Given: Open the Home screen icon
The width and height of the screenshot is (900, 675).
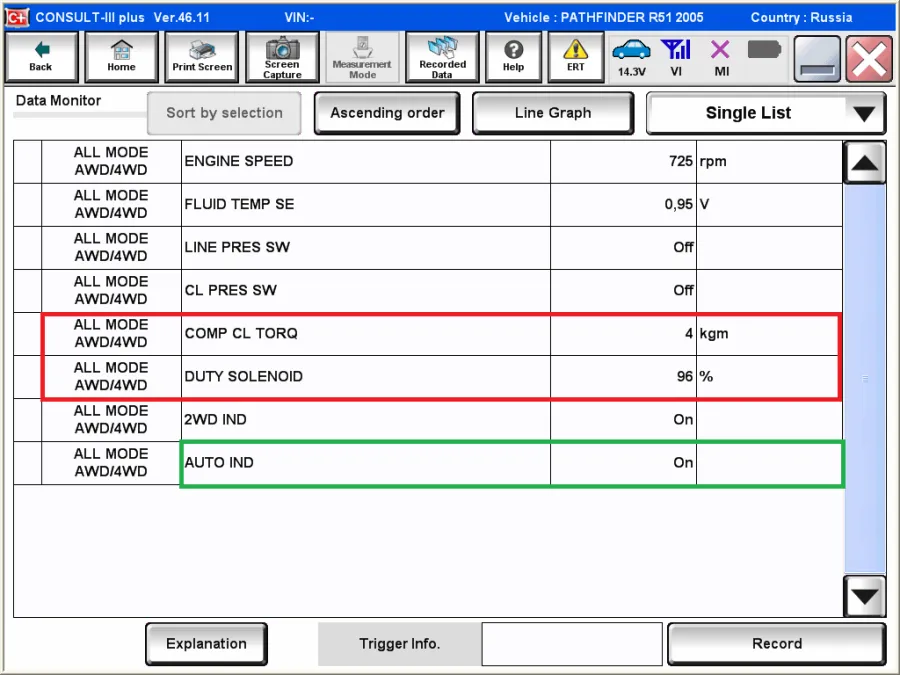Looking at the screenshot, I should point(121,57).
